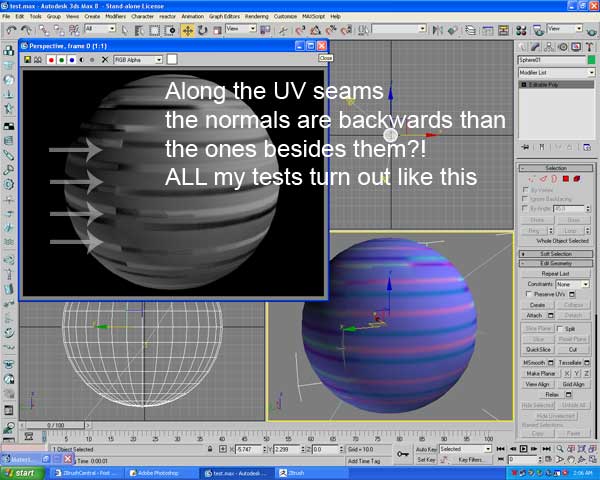
Task: Save bitmap in rendered frame window
Action: tap(28, 60)
